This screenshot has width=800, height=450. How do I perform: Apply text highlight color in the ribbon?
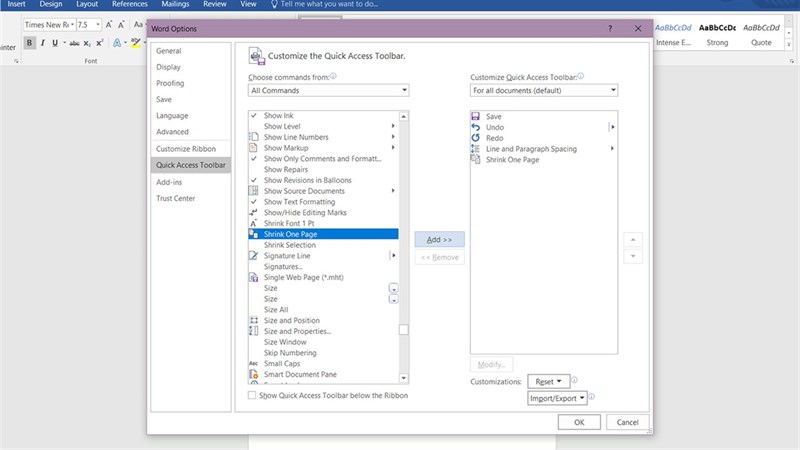[135, 43]
